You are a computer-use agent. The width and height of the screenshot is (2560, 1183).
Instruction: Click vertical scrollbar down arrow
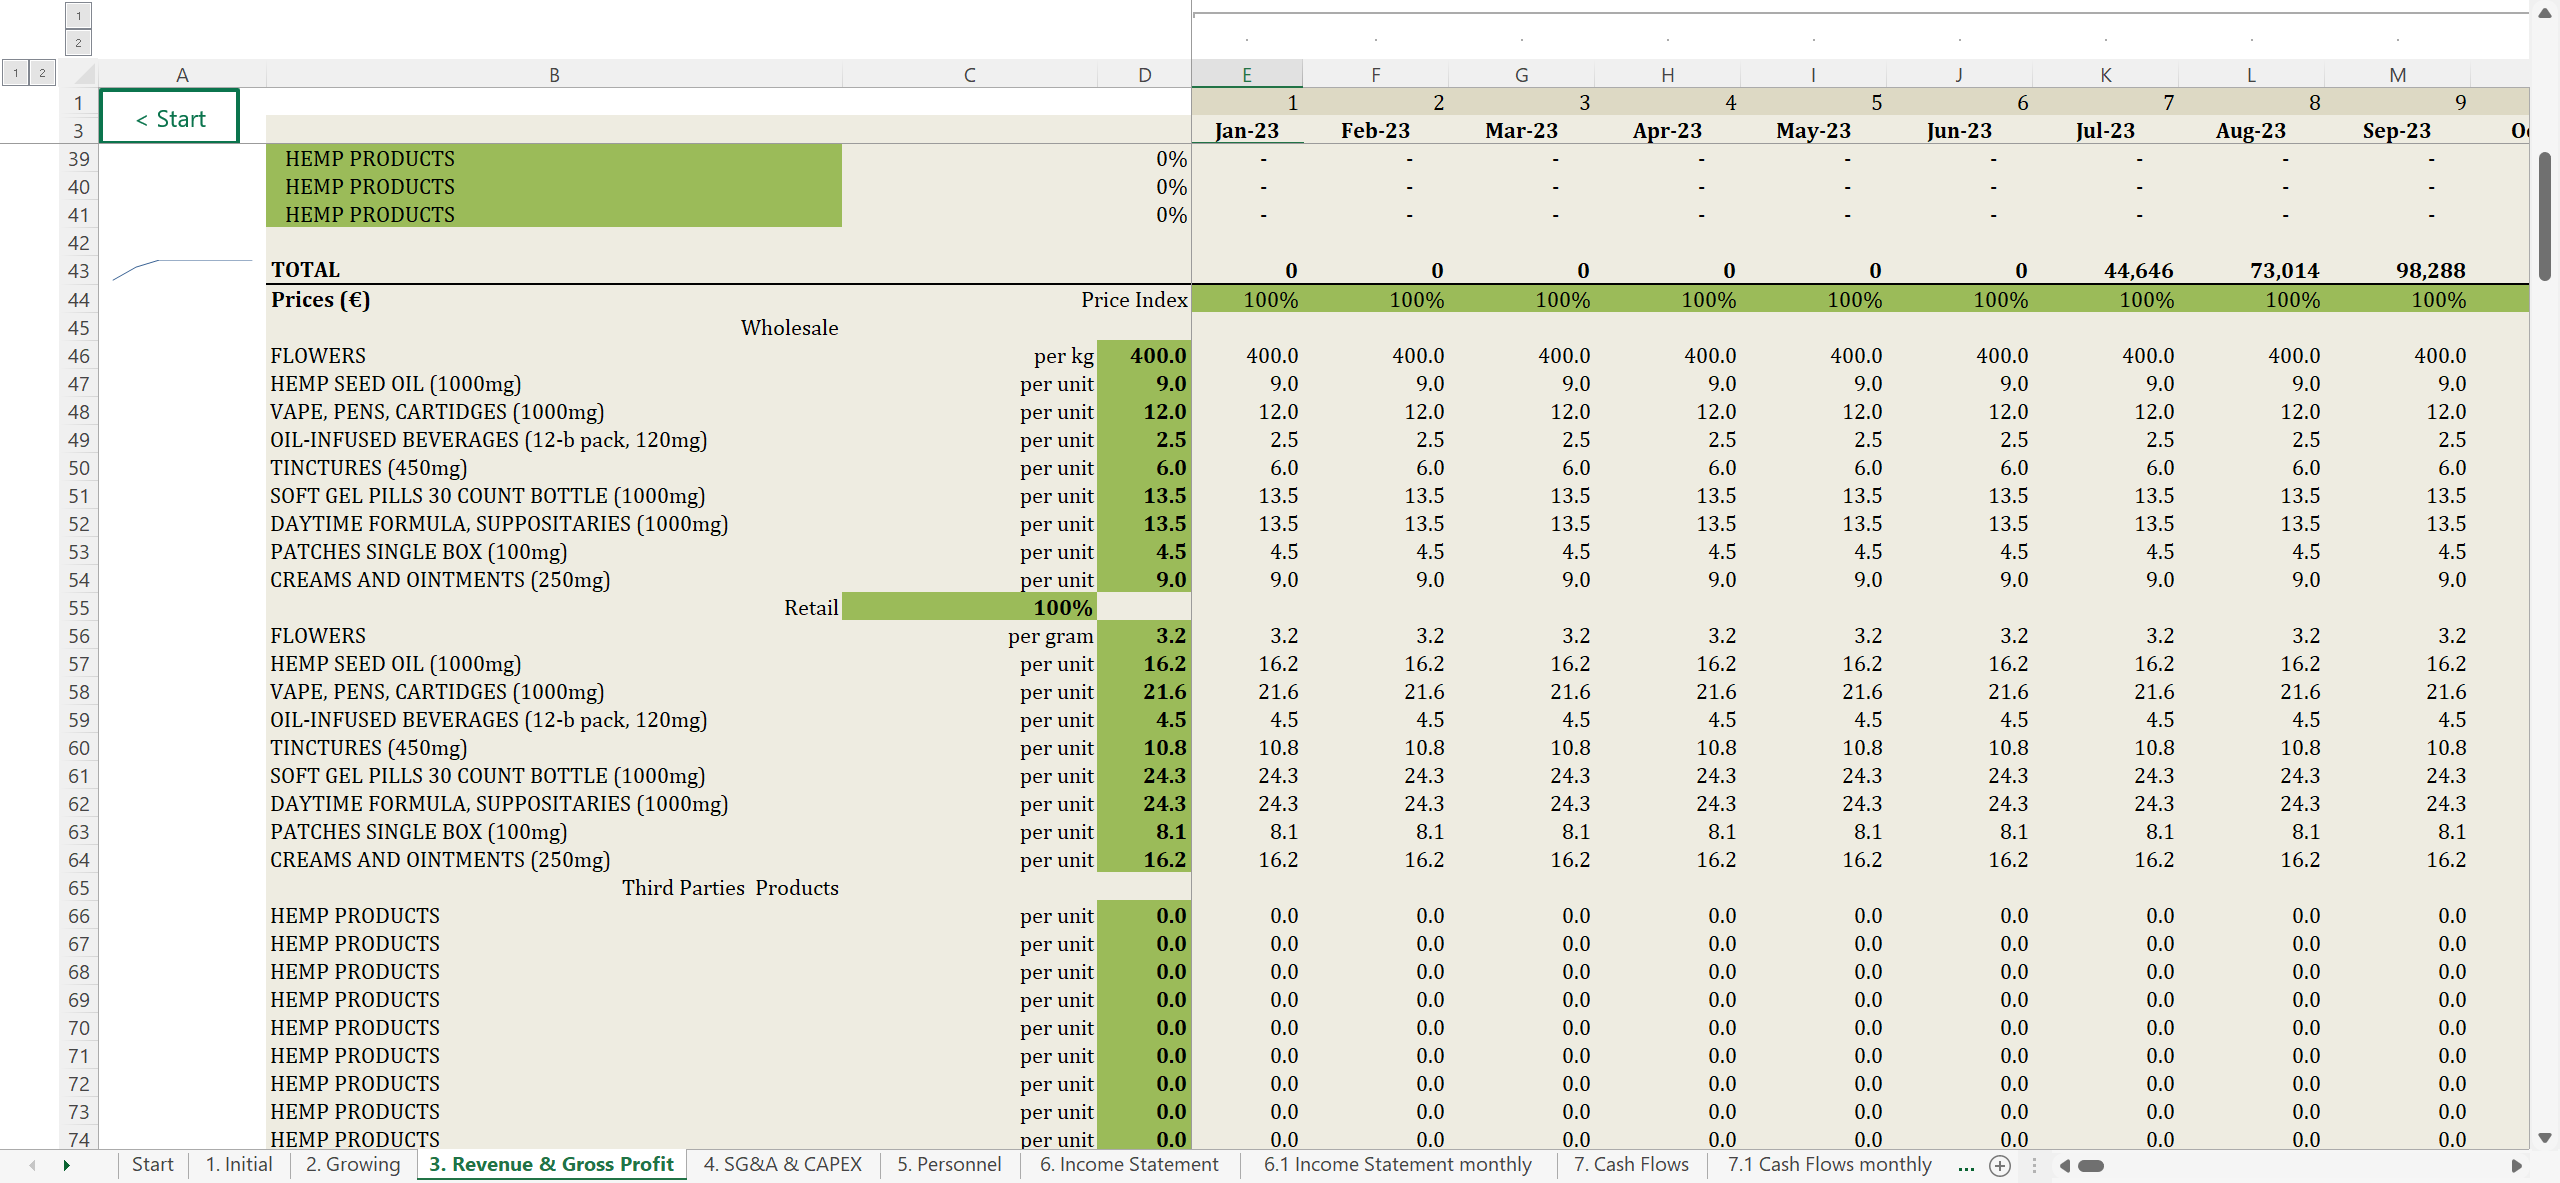pos(2545,1138)
